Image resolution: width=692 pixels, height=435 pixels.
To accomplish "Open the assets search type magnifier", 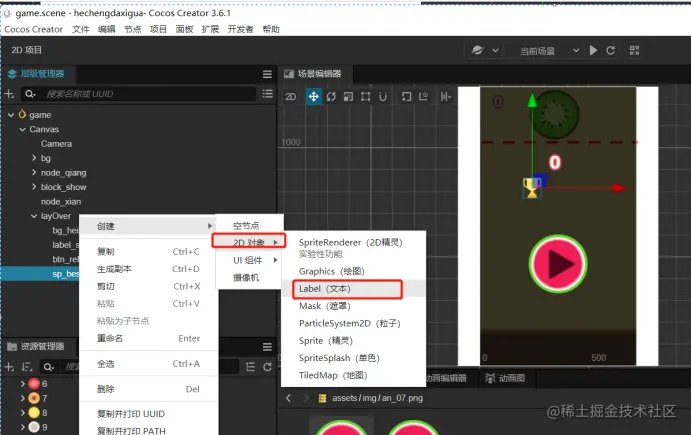I will 48,367.
